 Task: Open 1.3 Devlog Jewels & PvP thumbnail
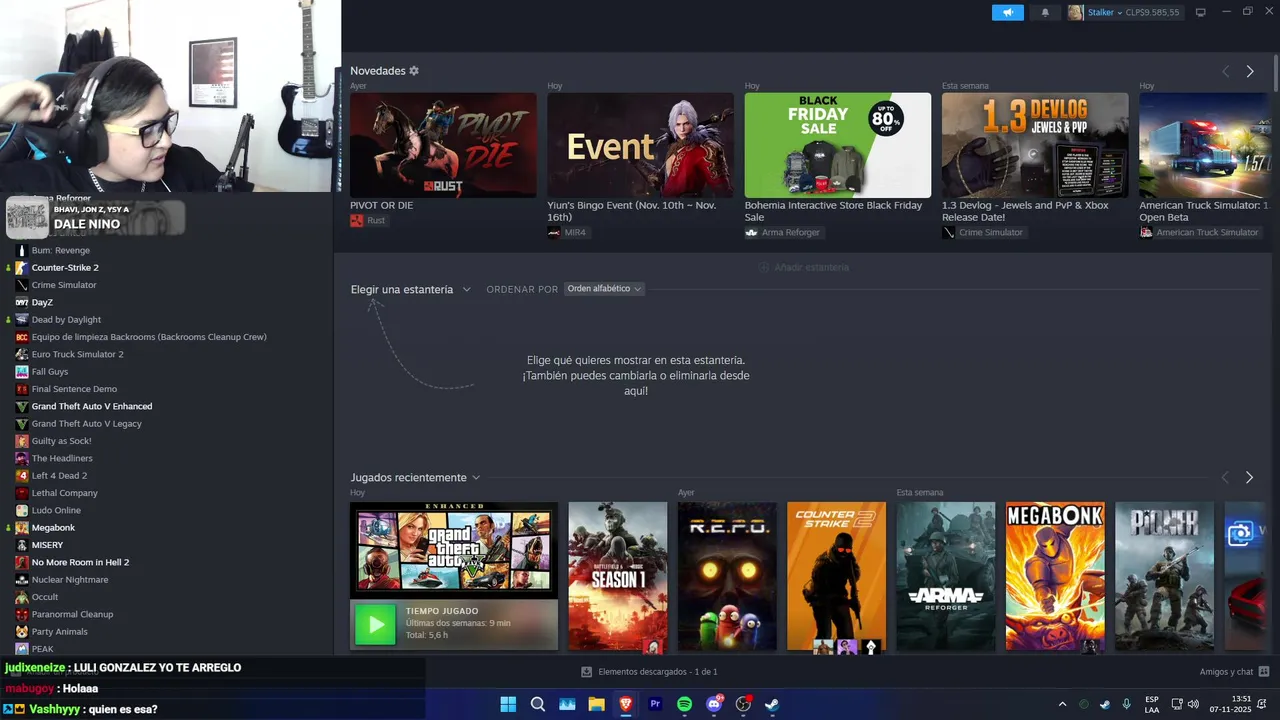point(1035,145)
